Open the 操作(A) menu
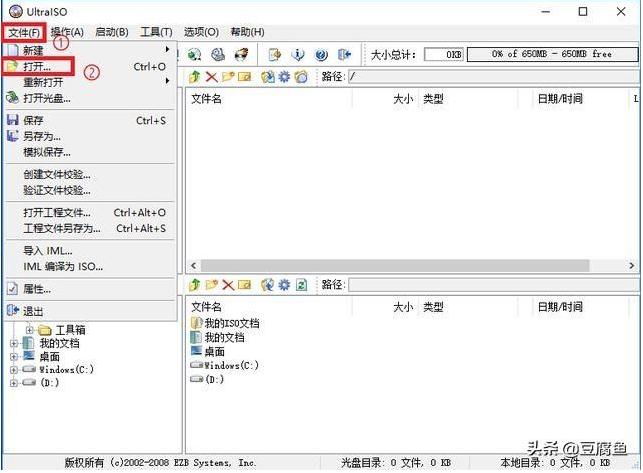643x473 pixels. pos(67,32)
